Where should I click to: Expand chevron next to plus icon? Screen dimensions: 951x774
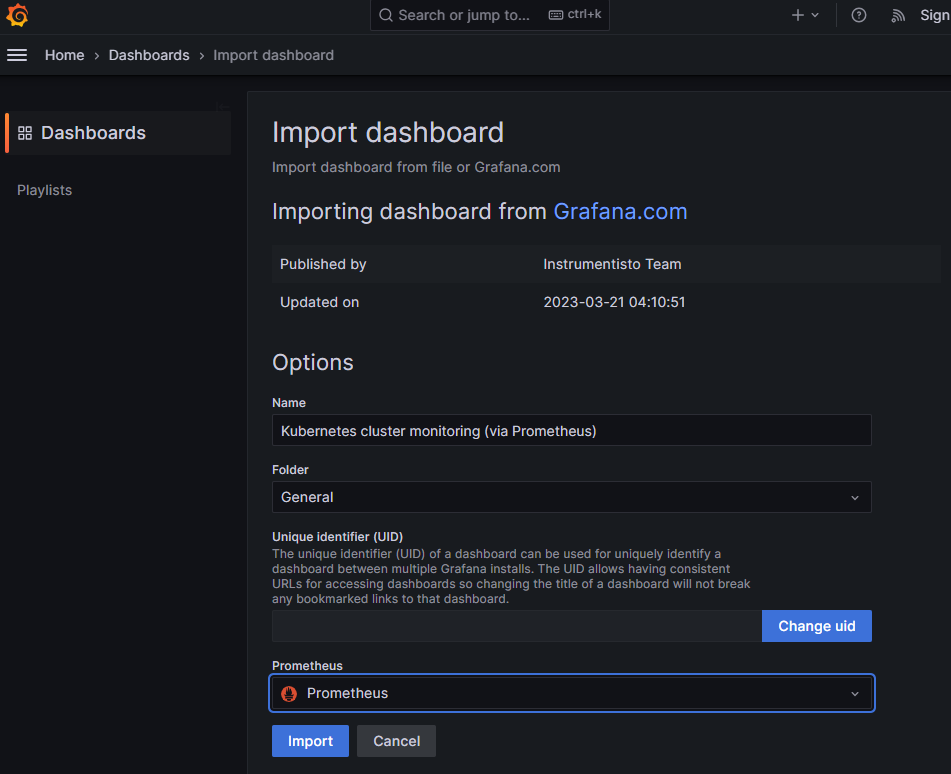(x=815, y=15)
